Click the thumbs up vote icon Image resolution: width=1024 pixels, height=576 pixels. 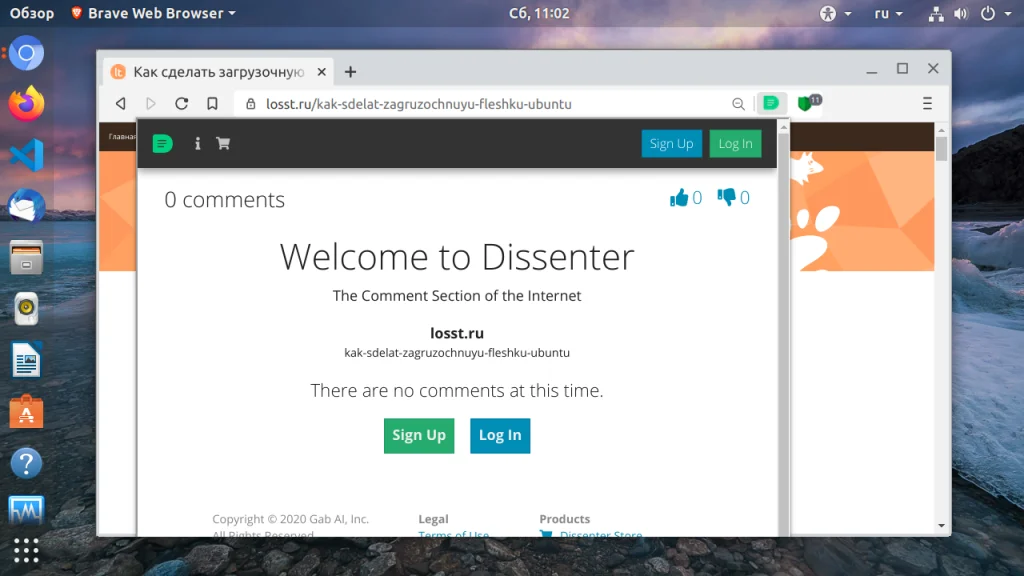tap(679, 197)
